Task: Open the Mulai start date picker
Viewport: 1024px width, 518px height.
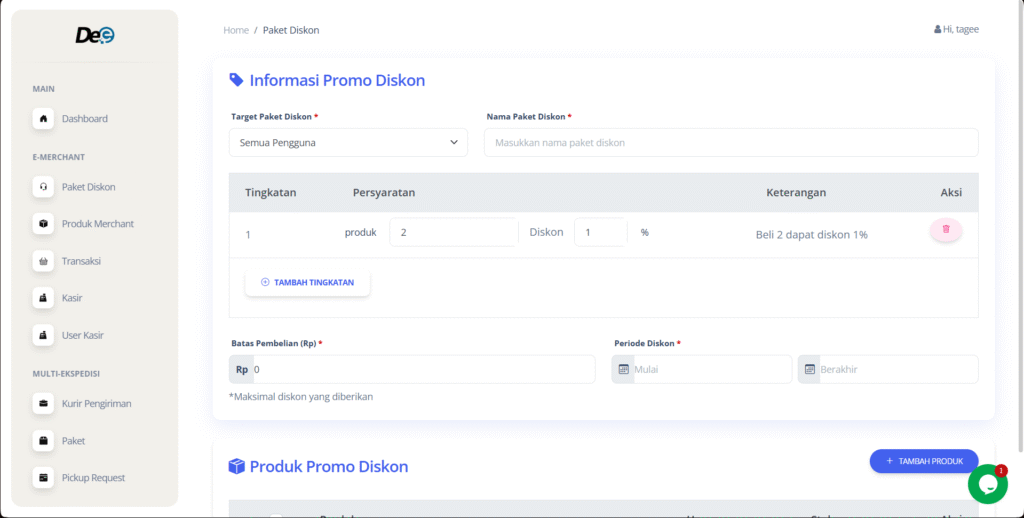Action: tap(712, 369)
